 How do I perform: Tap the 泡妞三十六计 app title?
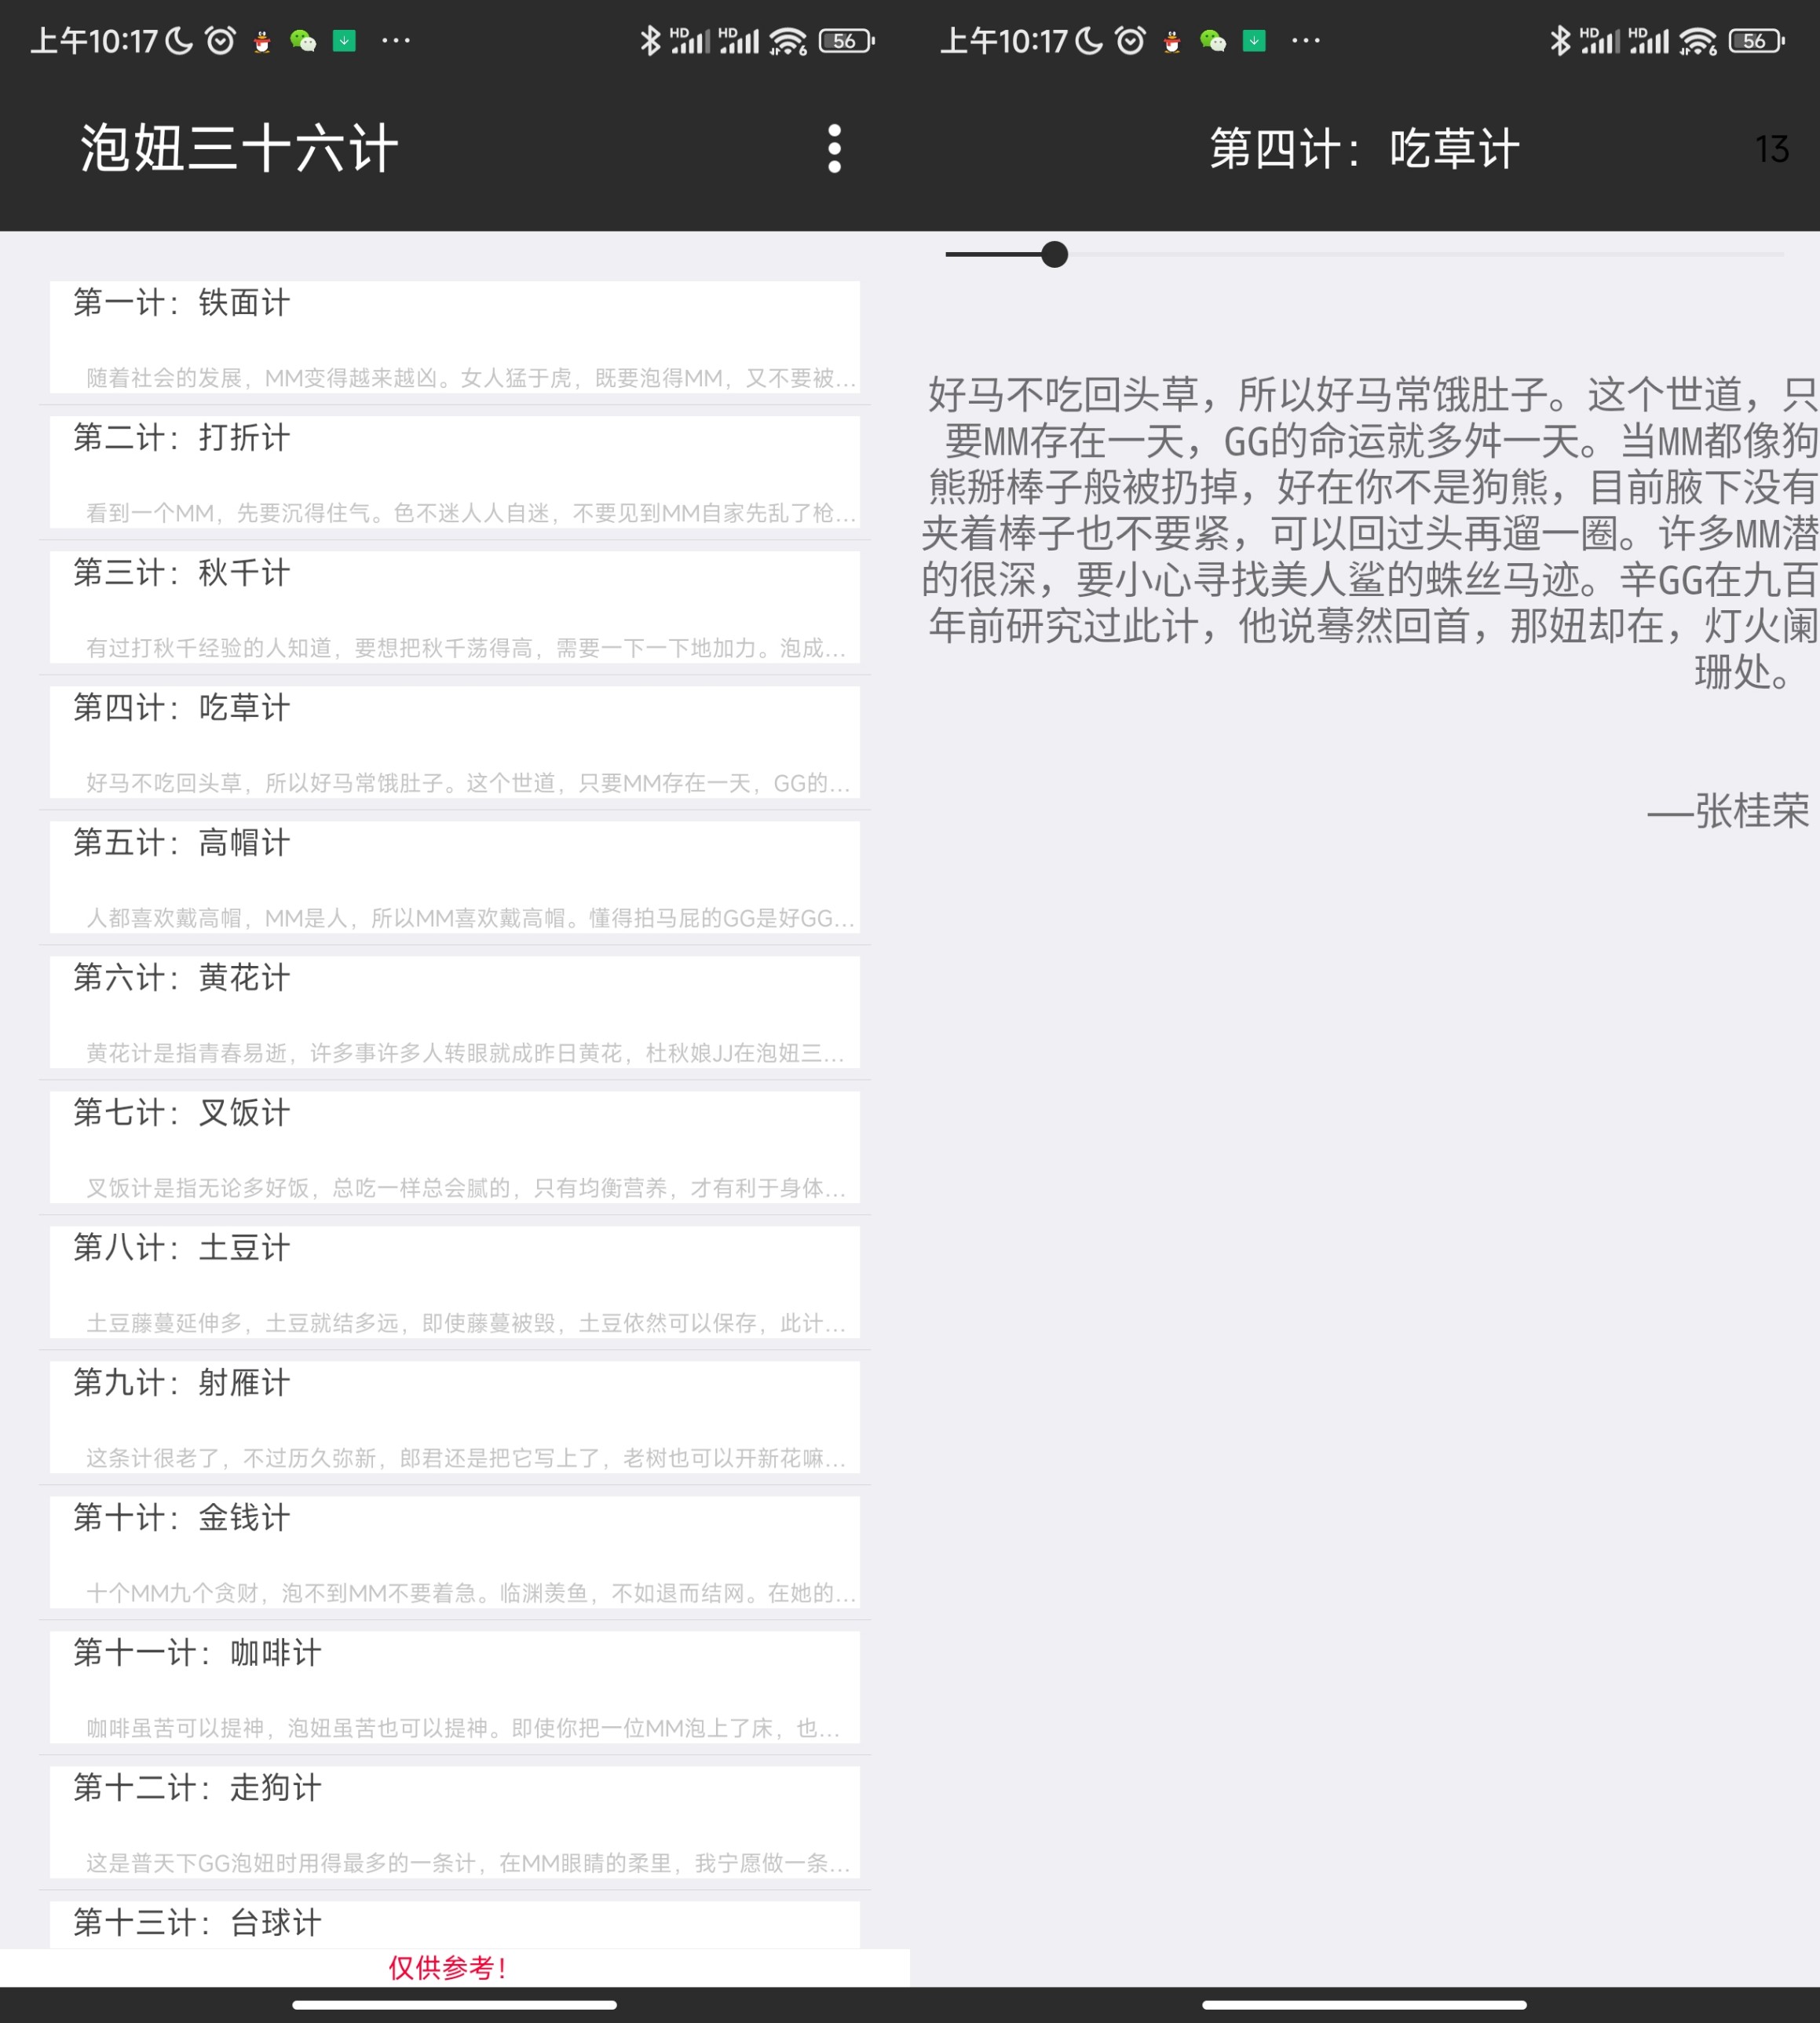pos(239,149)
